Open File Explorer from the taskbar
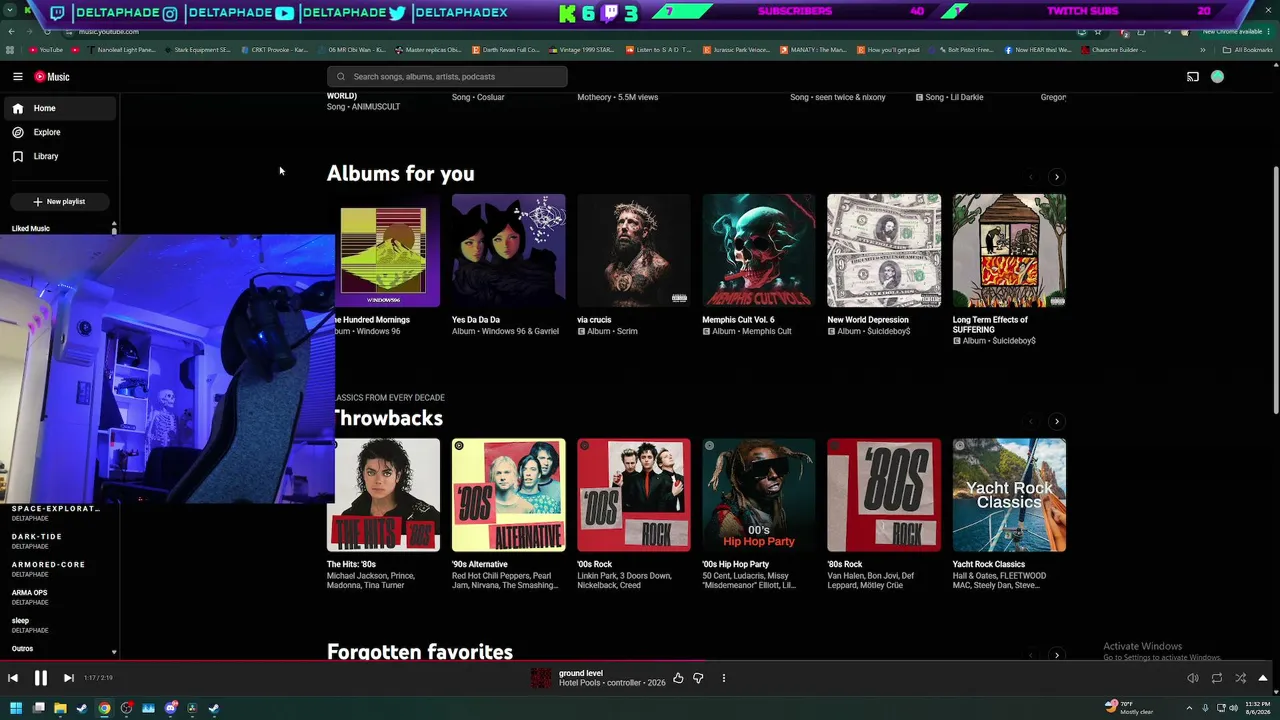The width and height of the screenshot is (1280, 720). [60, 708]
